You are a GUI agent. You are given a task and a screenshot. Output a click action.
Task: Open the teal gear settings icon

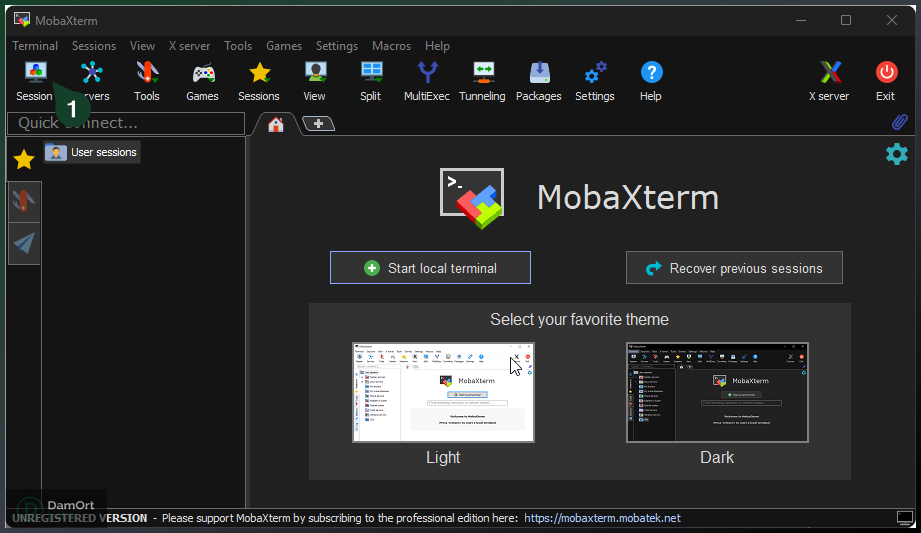click(896, 154)
